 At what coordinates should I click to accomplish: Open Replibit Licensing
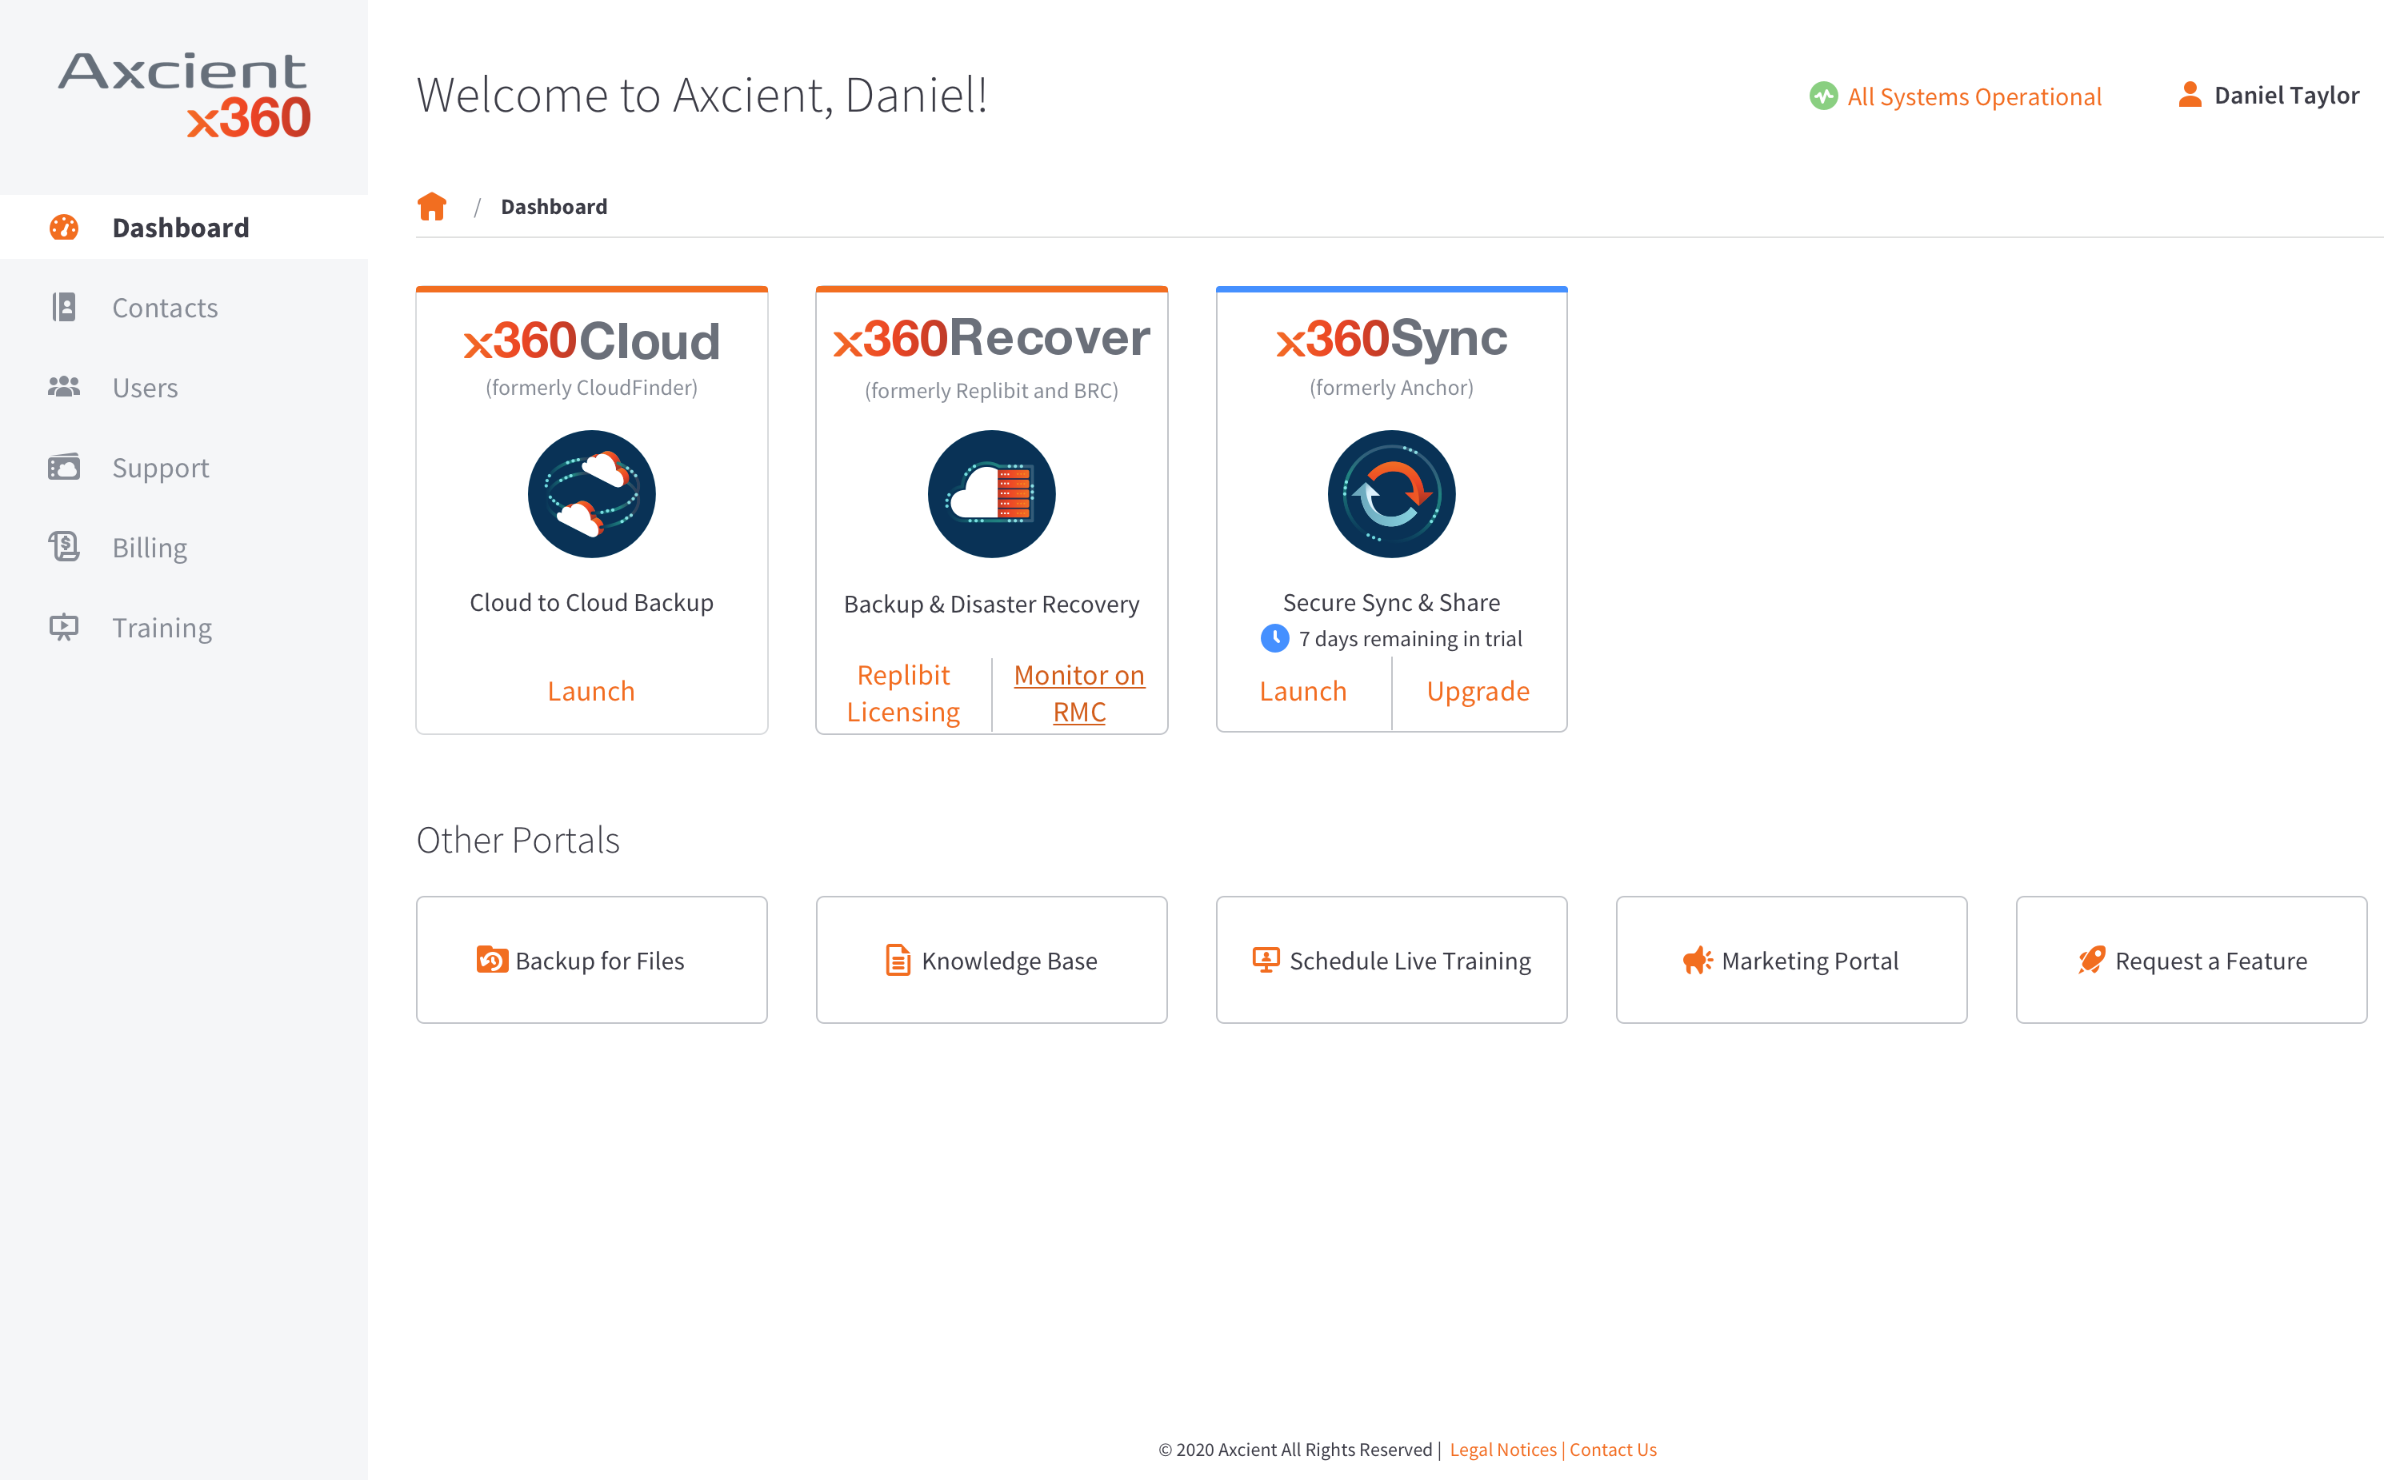(x=903, y=692)
